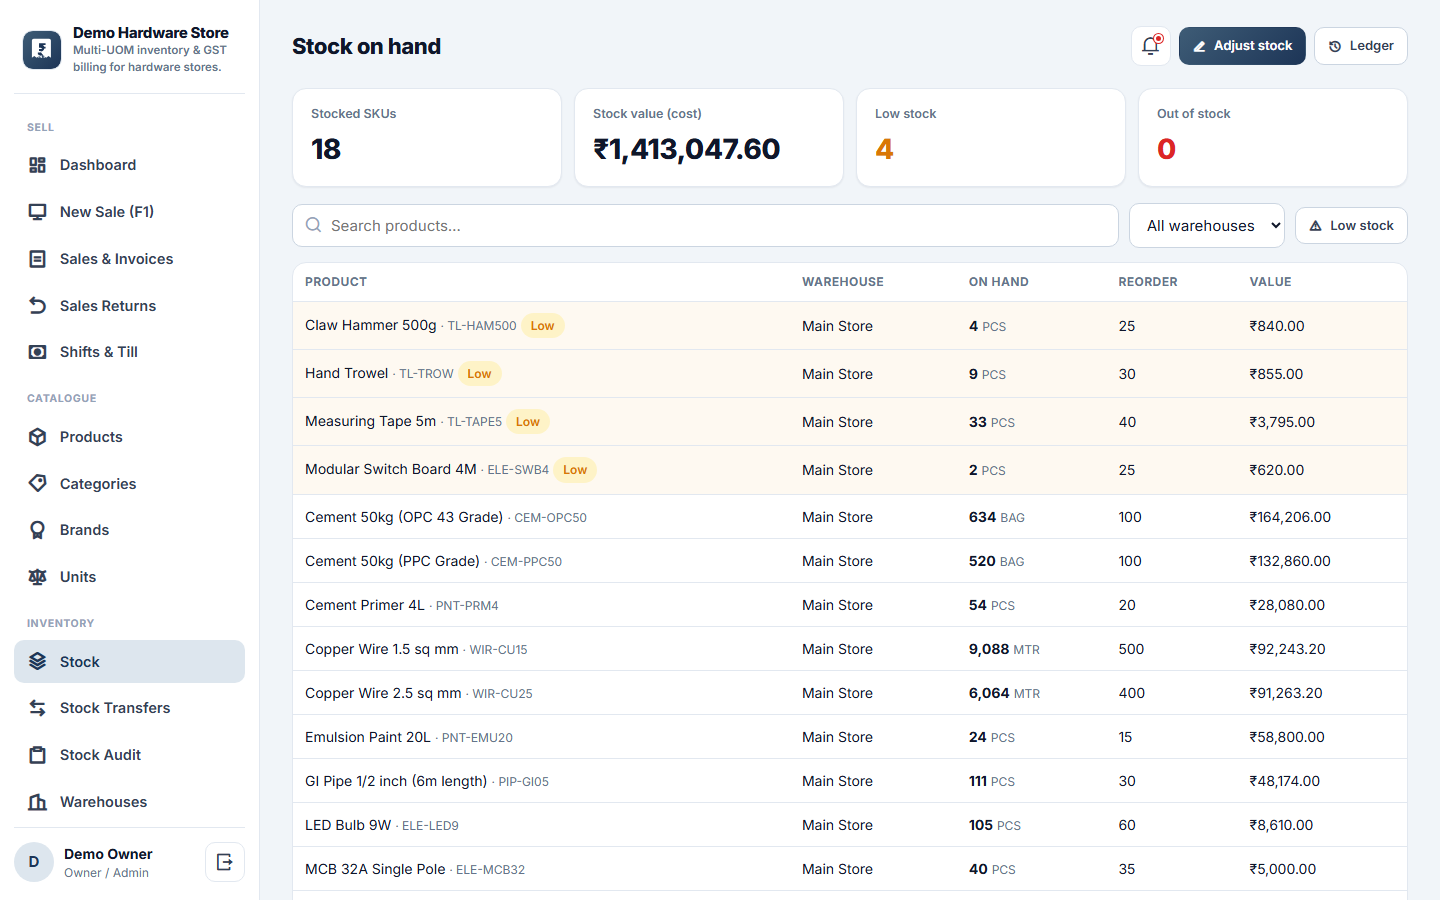Click value ₹48,174.00 for GI Pipe

[x=1284, y=781]
